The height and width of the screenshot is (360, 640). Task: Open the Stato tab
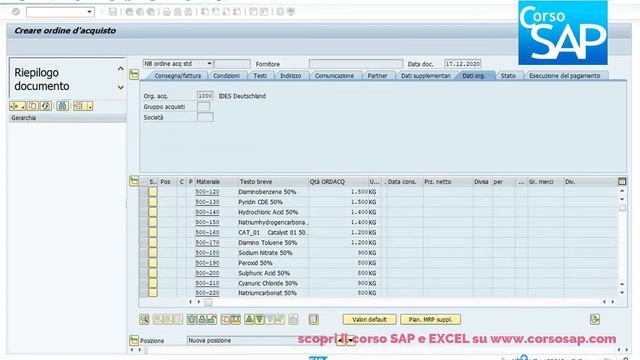coord(508,76)
